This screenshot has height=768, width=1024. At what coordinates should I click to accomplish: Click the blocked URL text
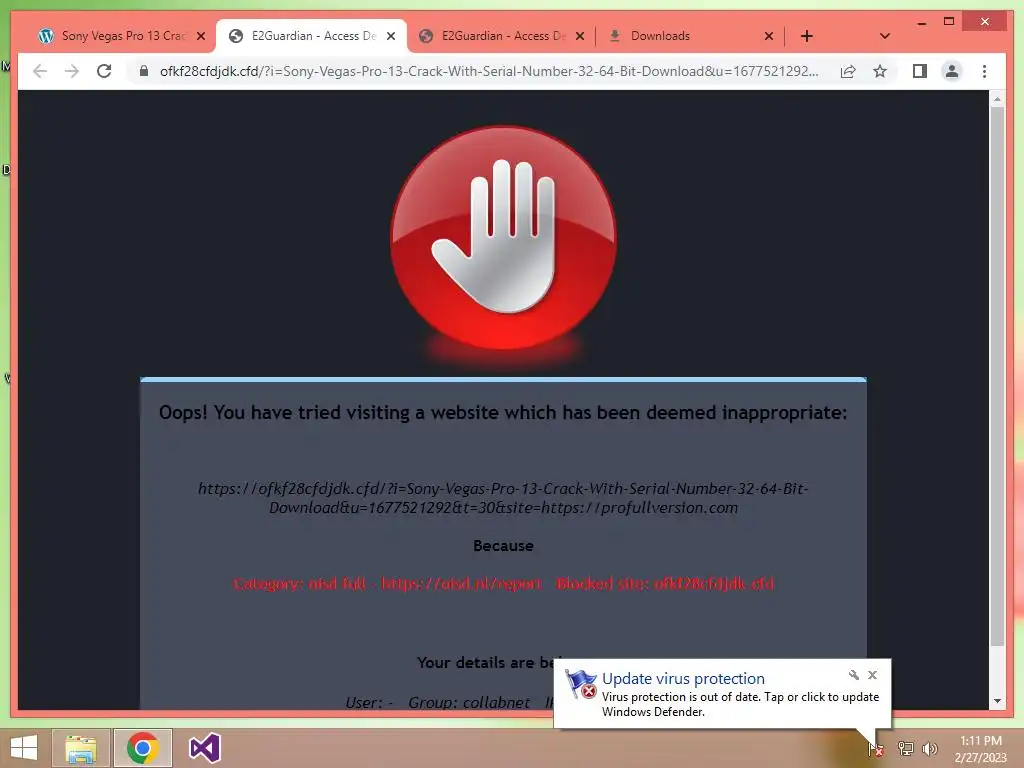(503, 498)
